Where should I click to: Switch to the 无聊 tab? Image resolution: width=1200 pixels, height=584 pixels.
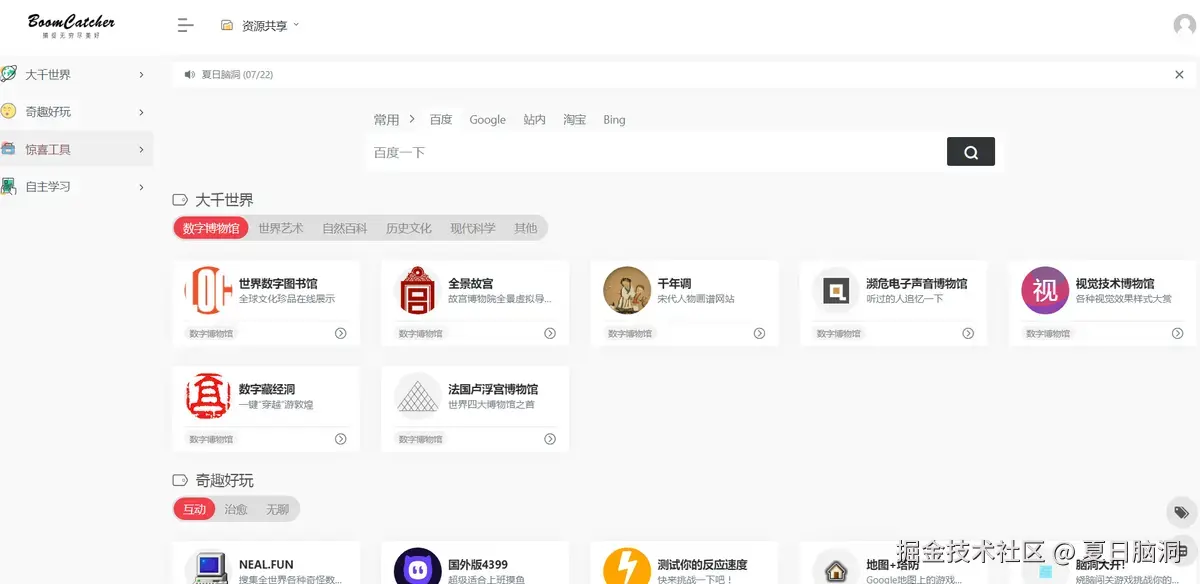click(x=277, y=509)
